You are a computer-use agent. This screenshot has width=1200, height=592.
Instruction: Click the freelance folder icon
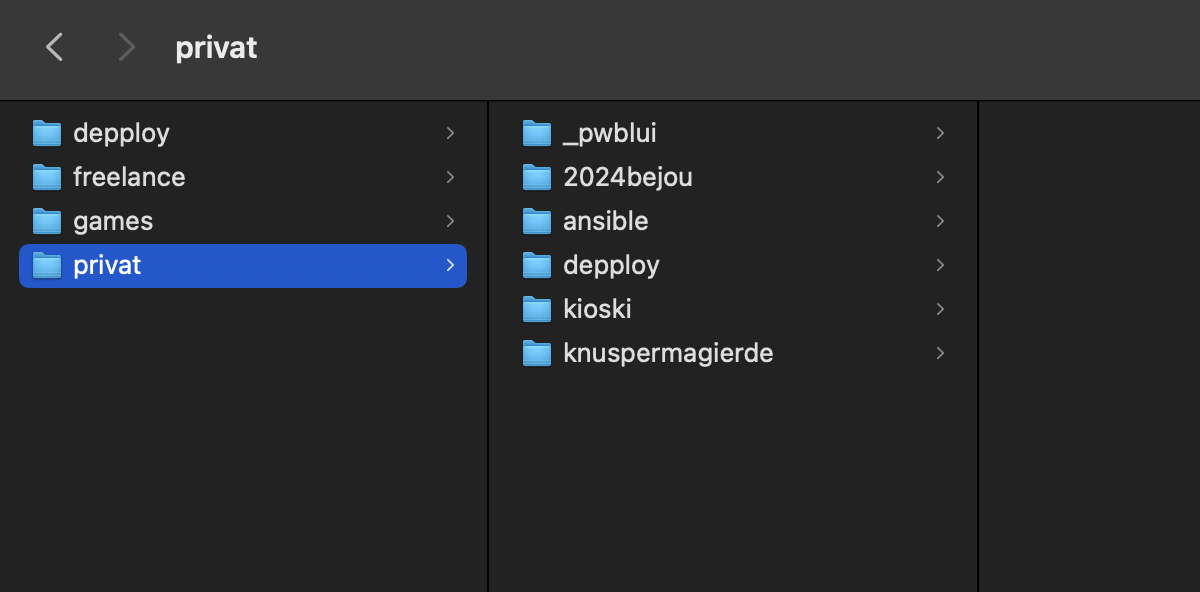(47, 176)
